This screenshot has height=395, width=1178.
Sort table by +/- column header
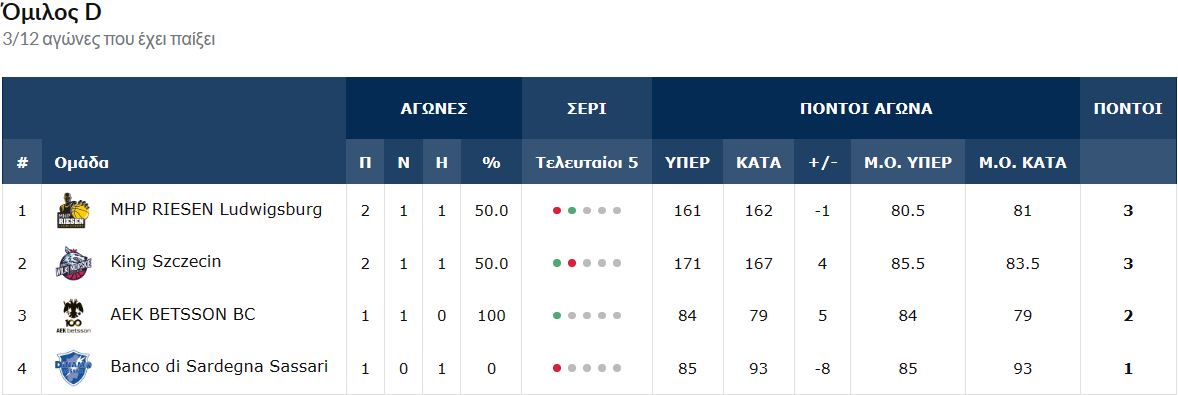coord(823,162)
